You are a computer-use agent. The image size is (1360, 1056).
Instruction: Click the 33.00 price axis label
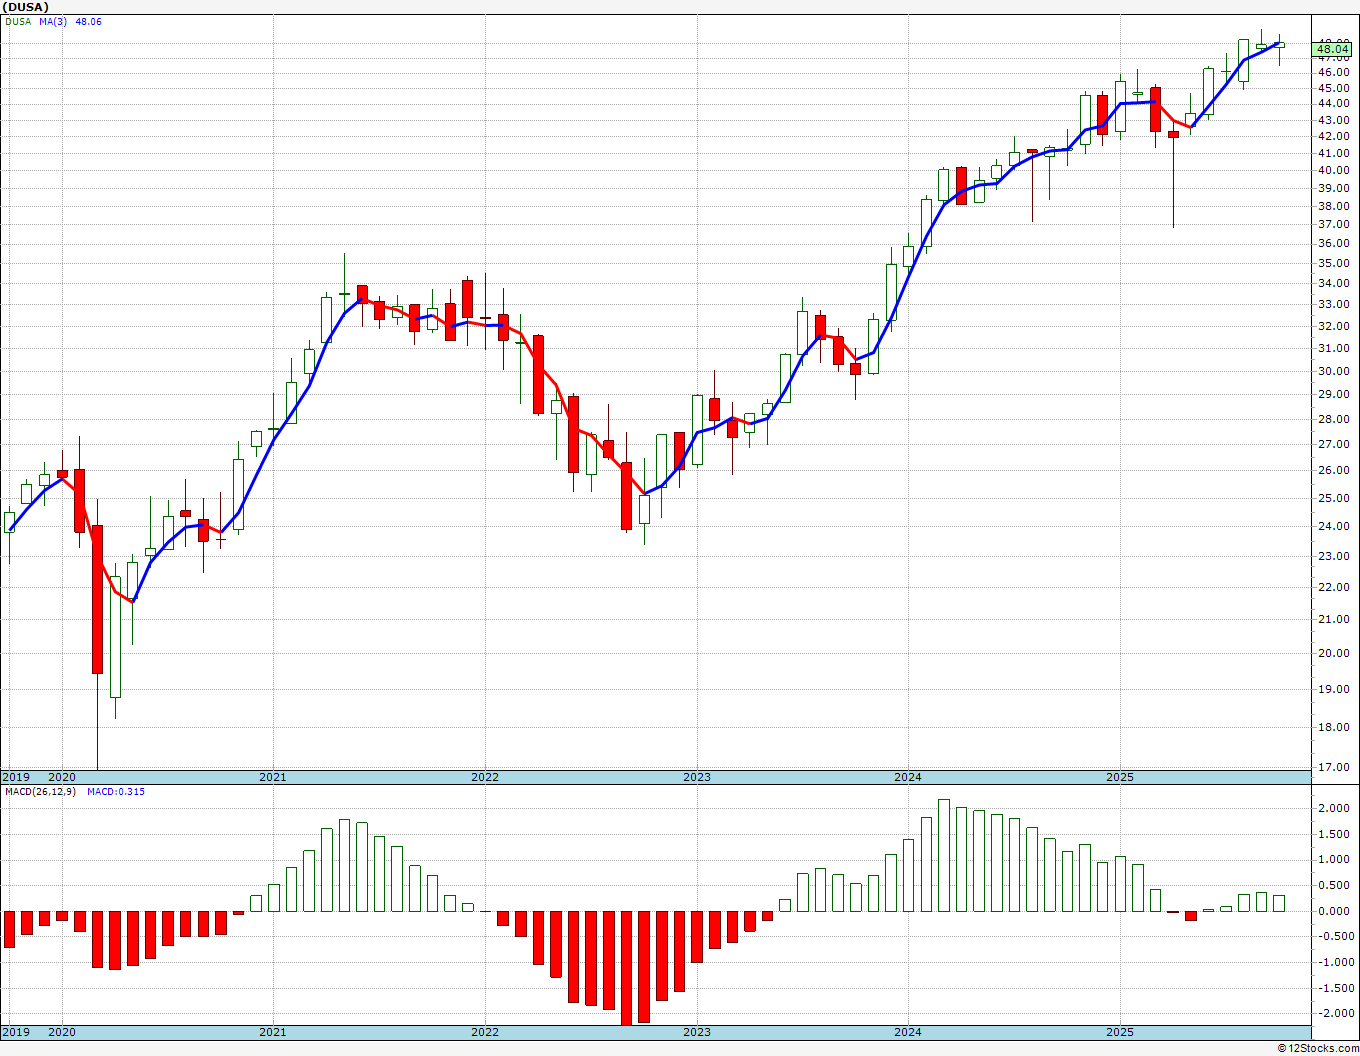1334,304
